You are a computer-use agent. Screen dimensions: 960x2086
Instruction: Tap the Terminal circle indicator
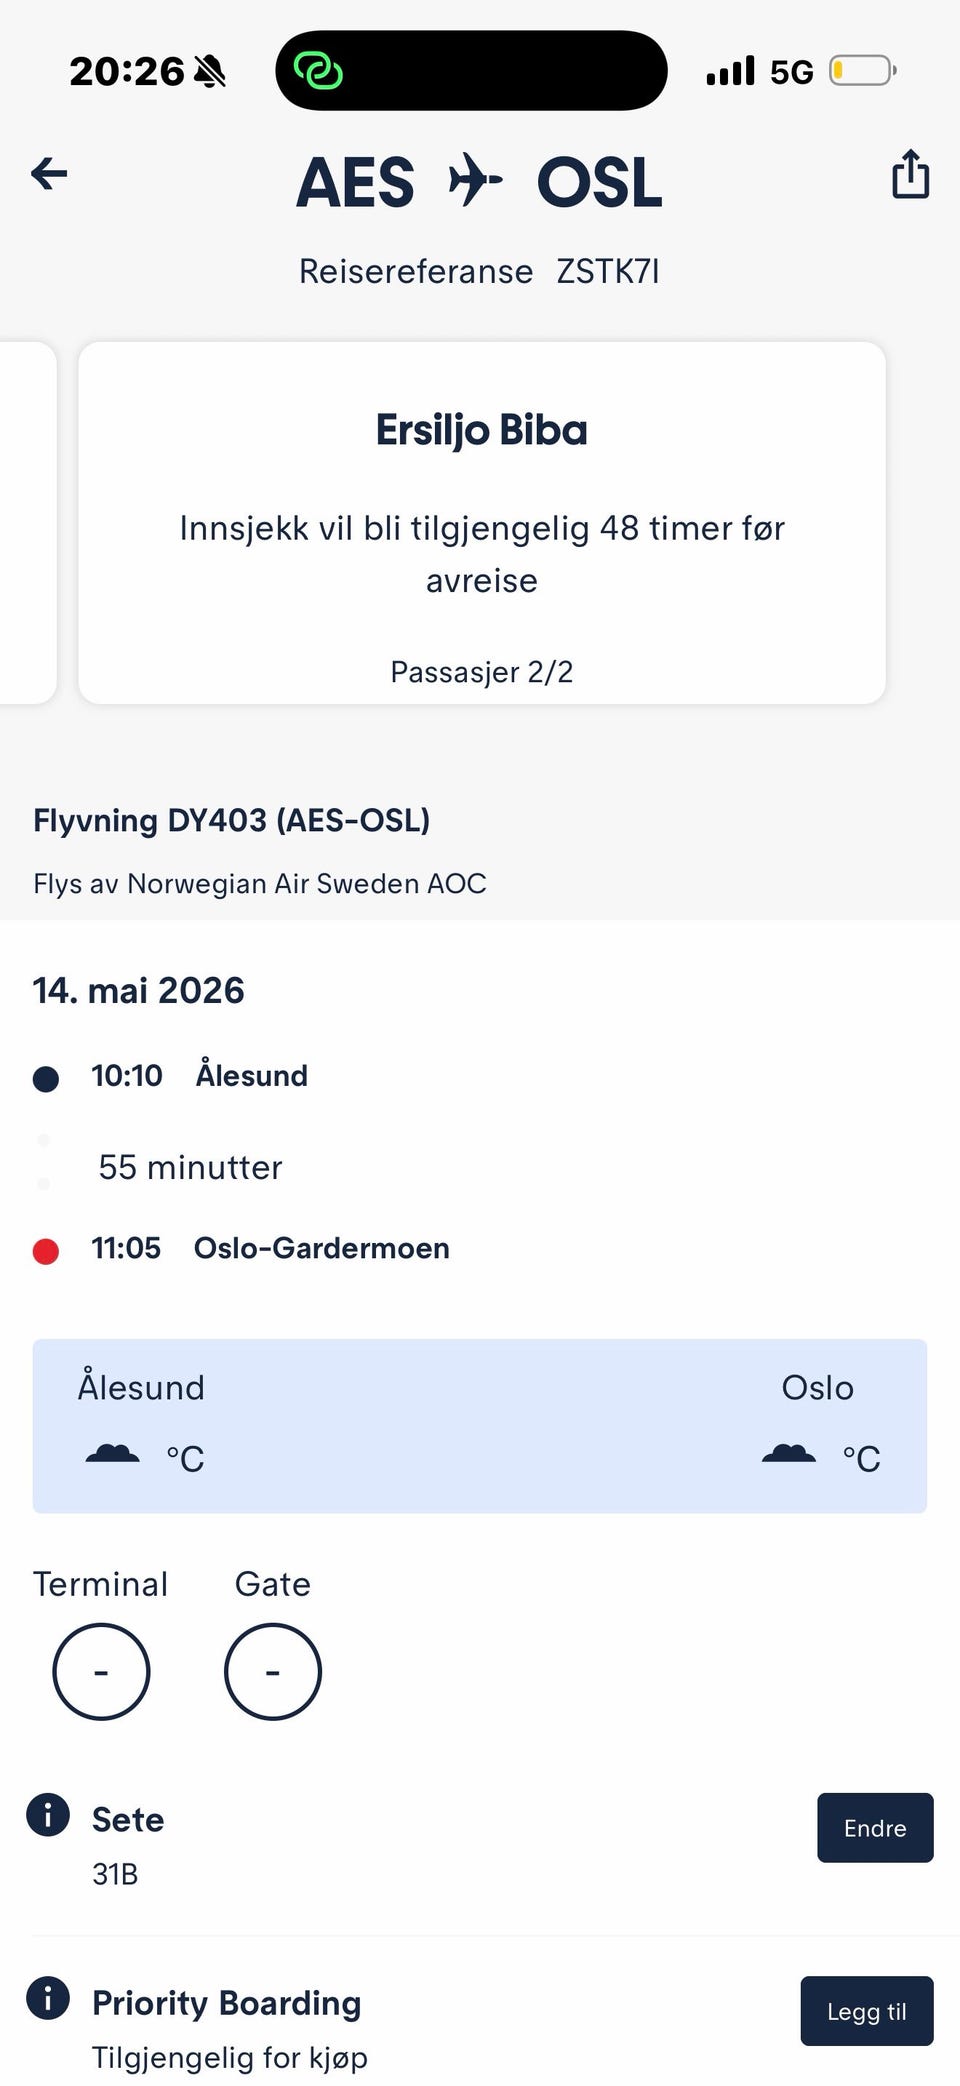pyautogui.click(x=101, y=1671)
